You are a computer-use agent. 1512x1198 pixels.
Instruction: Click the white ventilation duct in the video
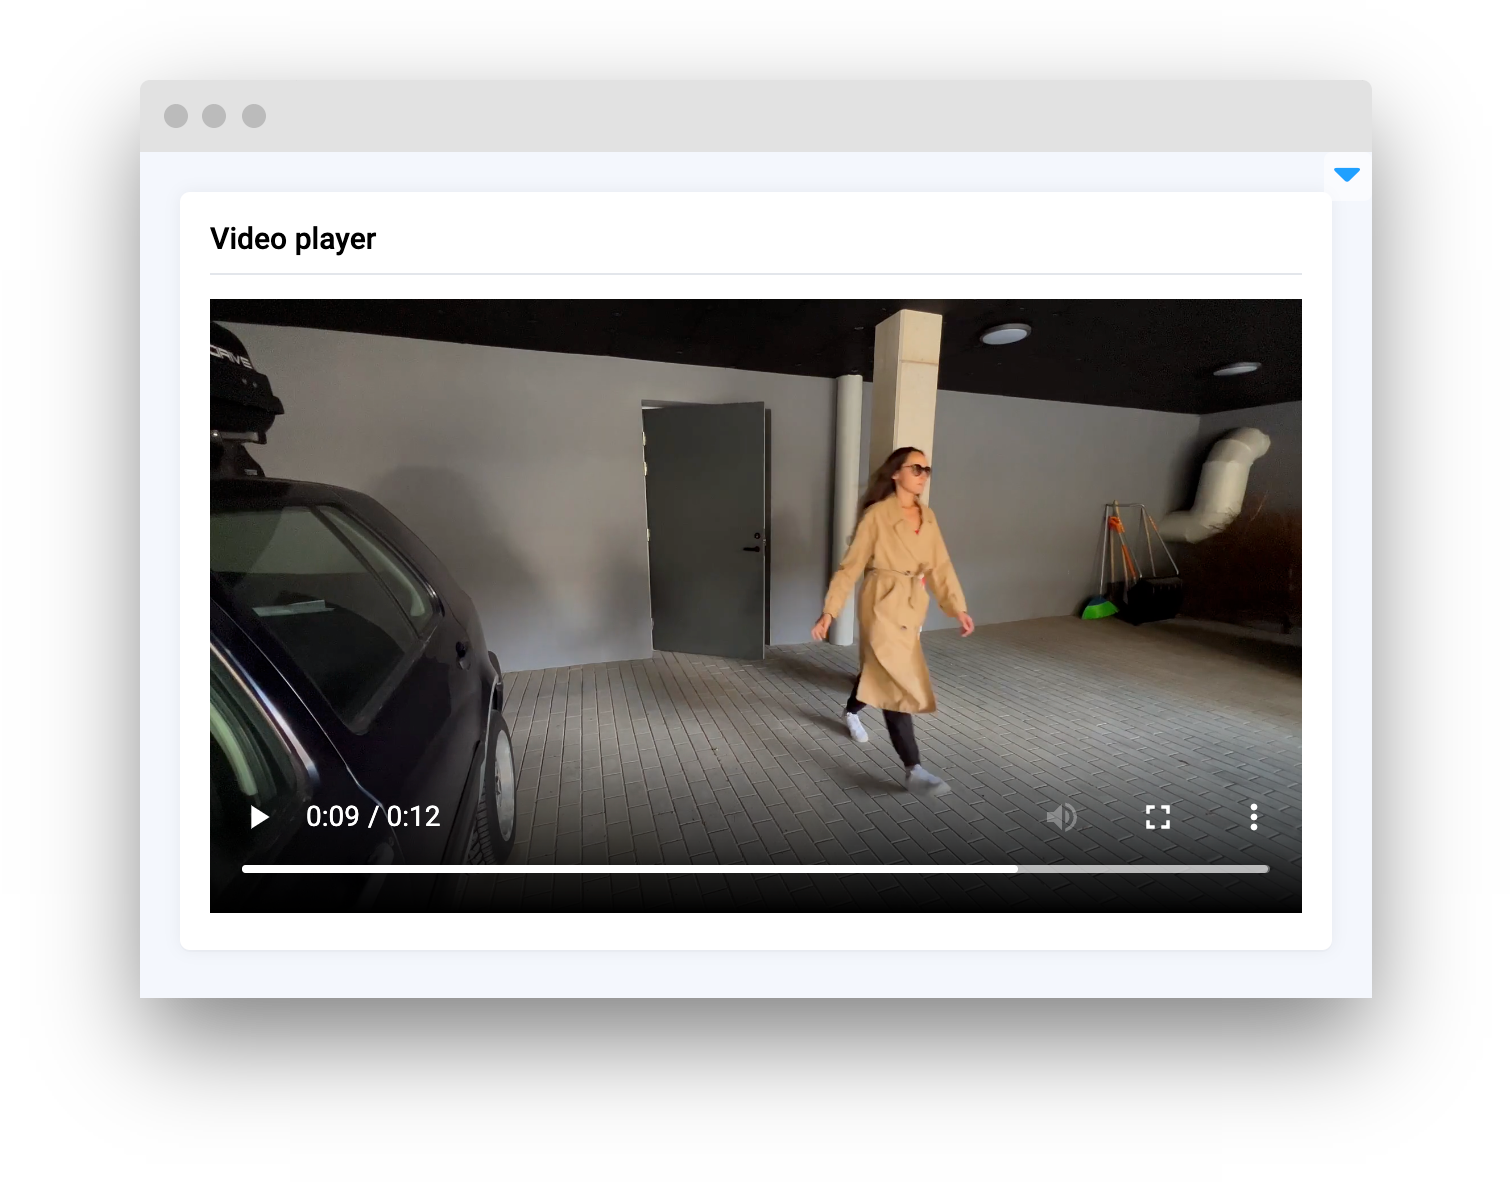(1220, 485)
